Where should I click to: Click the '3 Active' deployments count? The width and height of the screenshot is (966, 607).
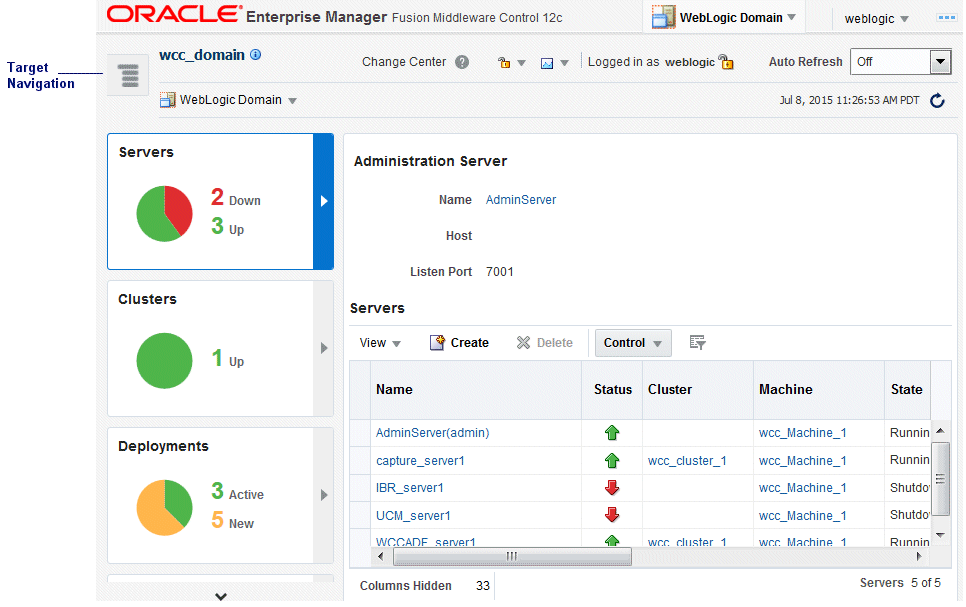click(237, 492)
